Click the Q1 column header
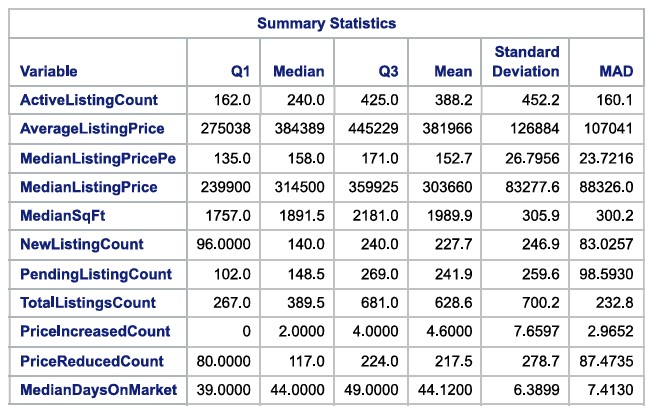The height and width of the screenshot is (414, 655). pyautogui.click(x=252, y=72)
